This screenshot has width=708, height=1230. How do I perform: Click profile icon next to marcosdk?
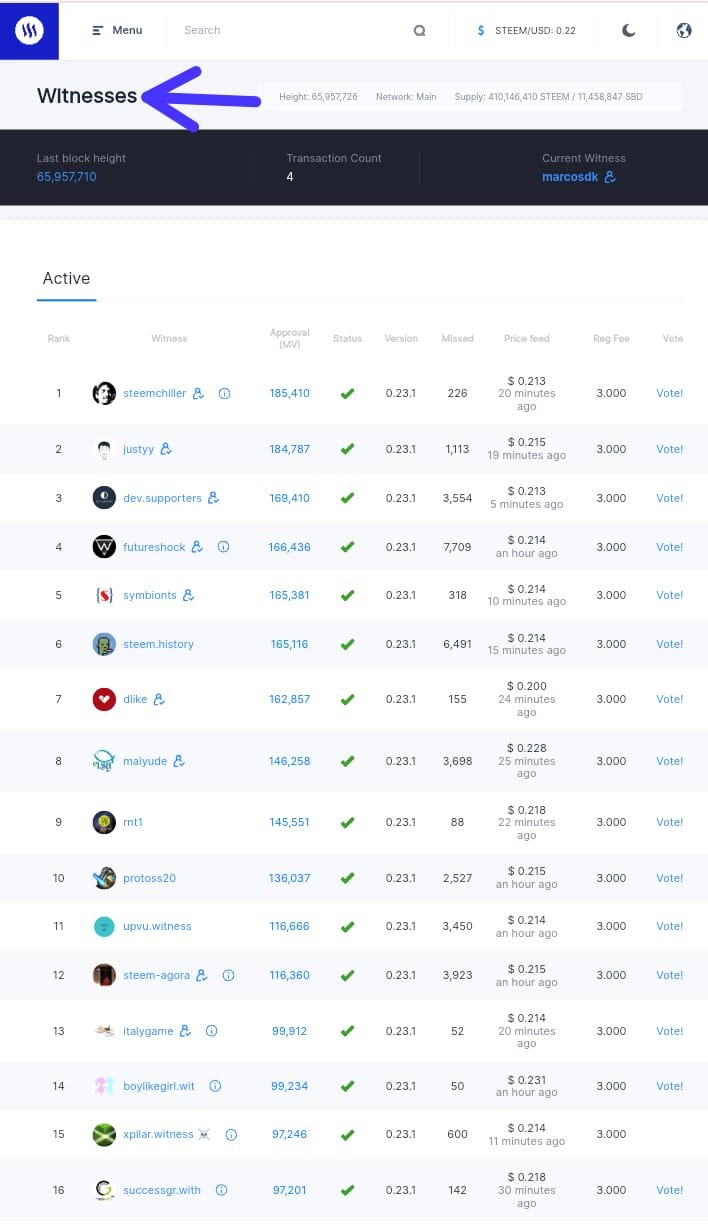610,177
